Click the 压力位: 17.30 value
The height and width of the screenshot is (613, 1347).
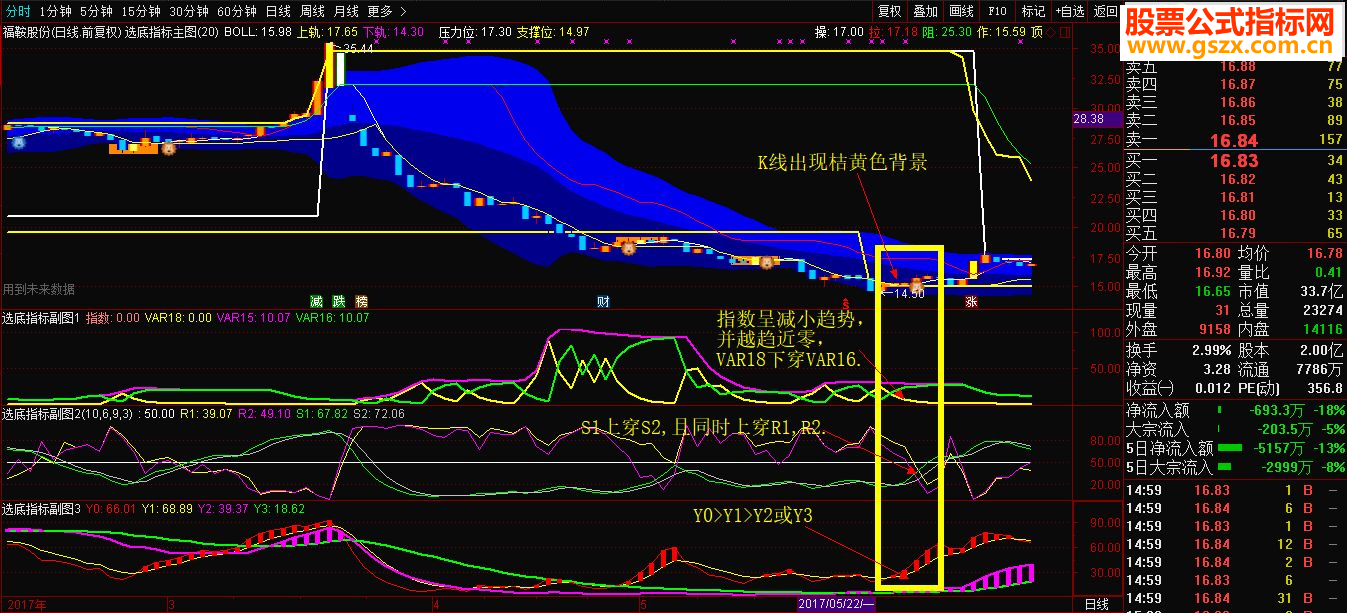(x=475, y=32)
